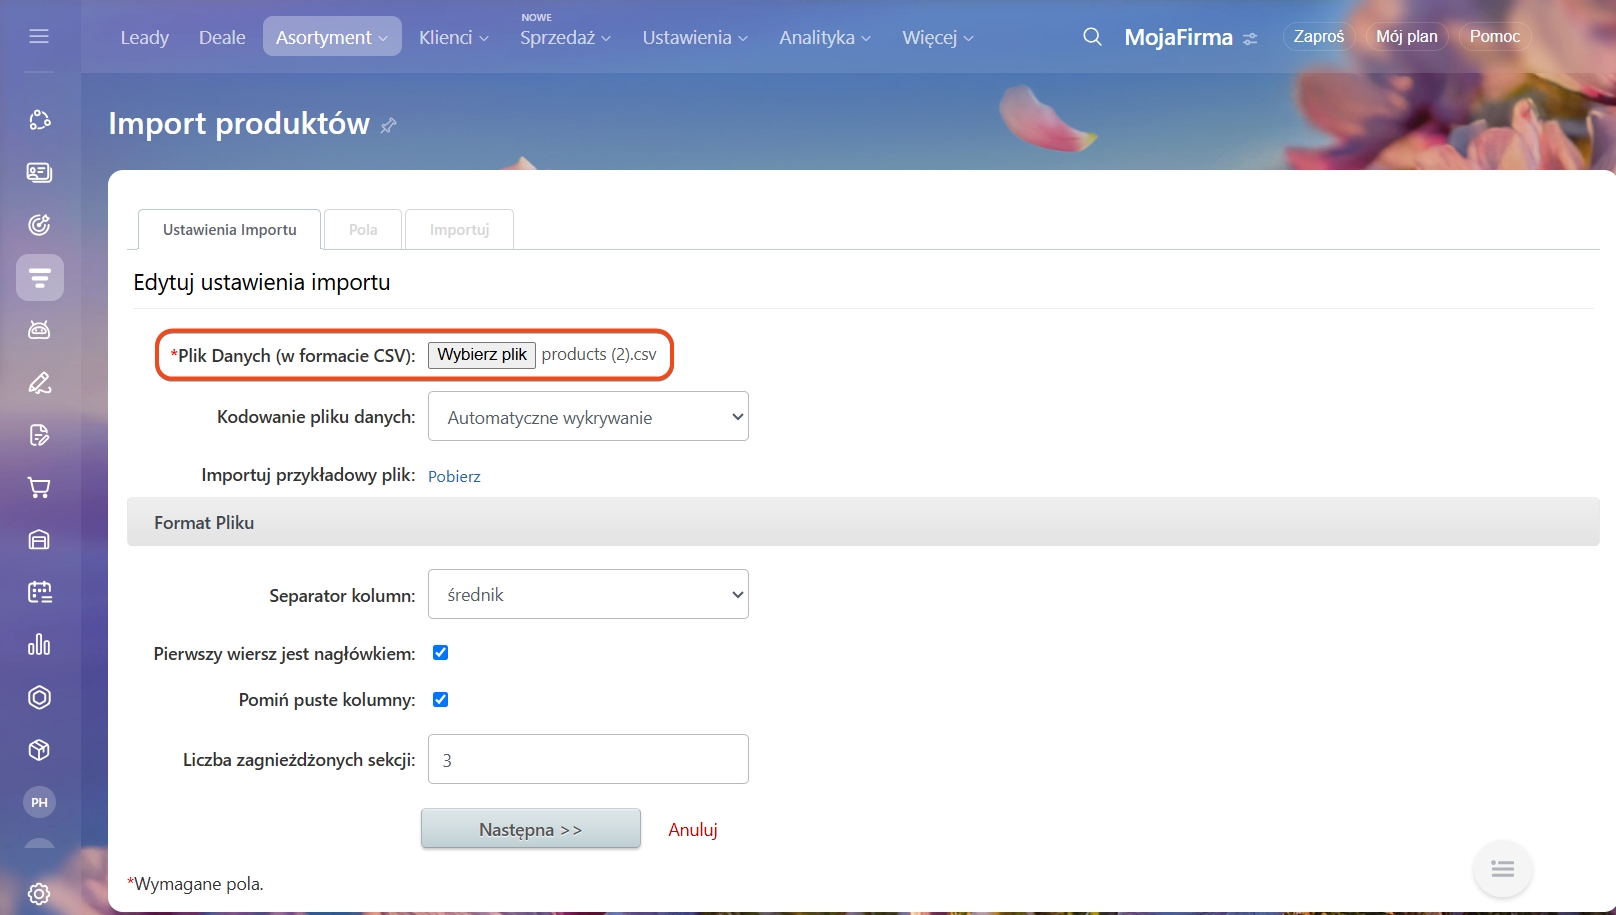Open the Separator kolumn dropdown
The width and height of the screenshot is (1616, 915).
coord(588,595)
